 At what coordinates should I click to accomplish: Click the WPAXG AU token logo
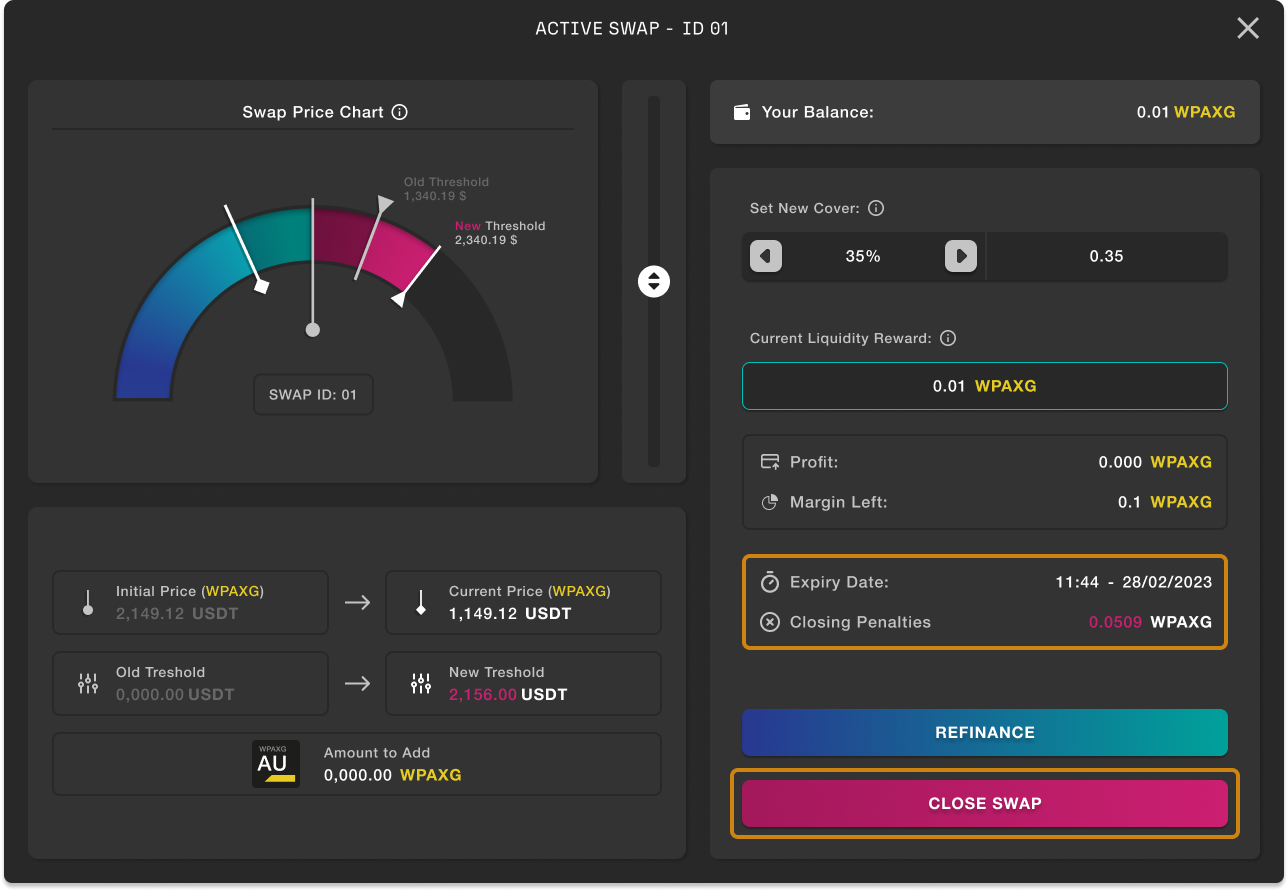tap(276, 765)
